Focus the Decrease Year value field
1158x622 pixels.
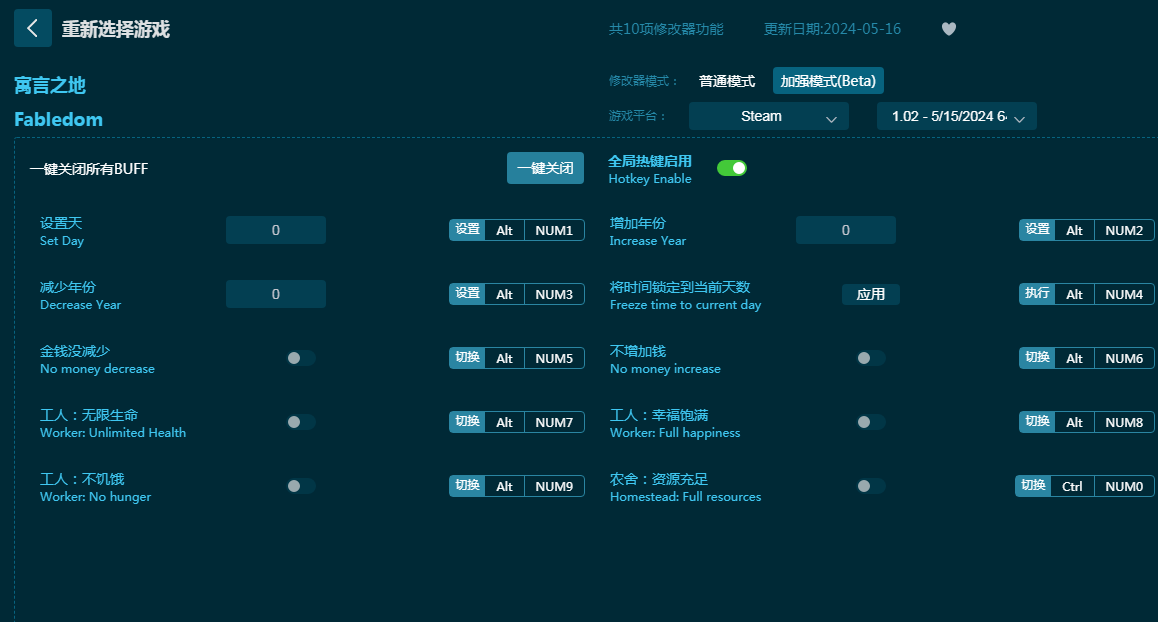point(275,294)
